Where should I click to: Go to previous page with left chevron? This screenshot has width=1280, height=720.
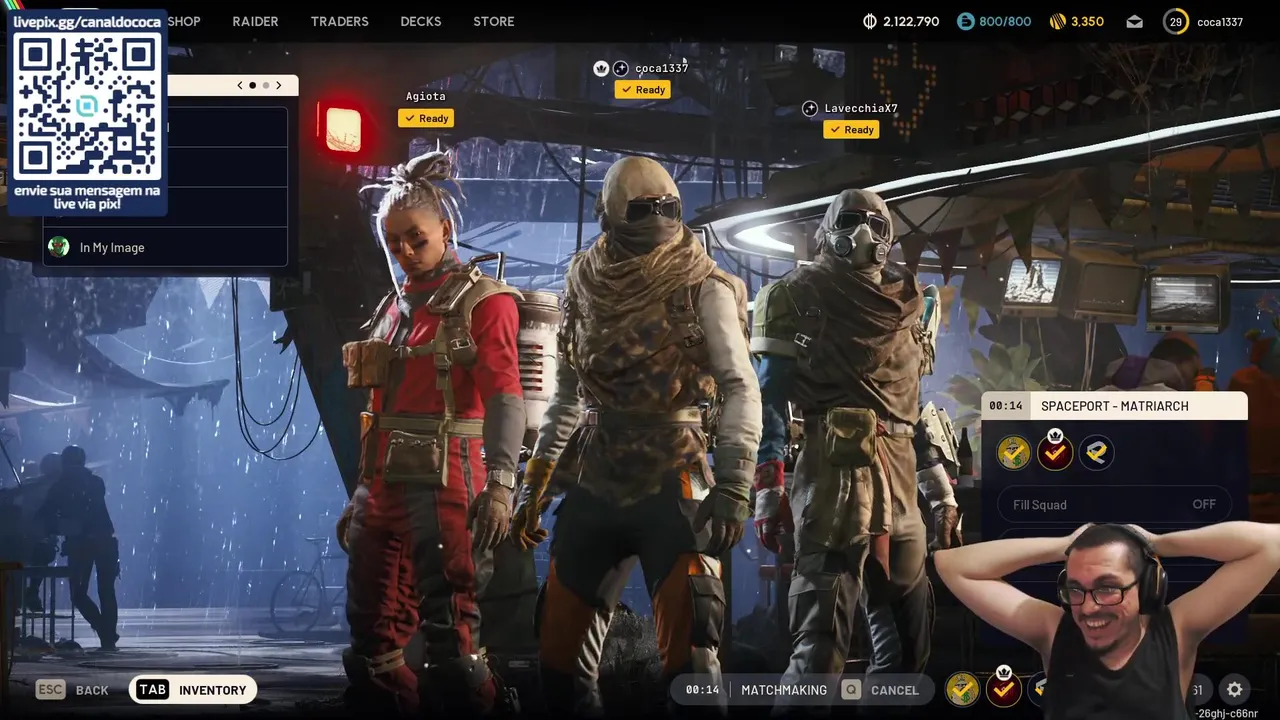240,85
